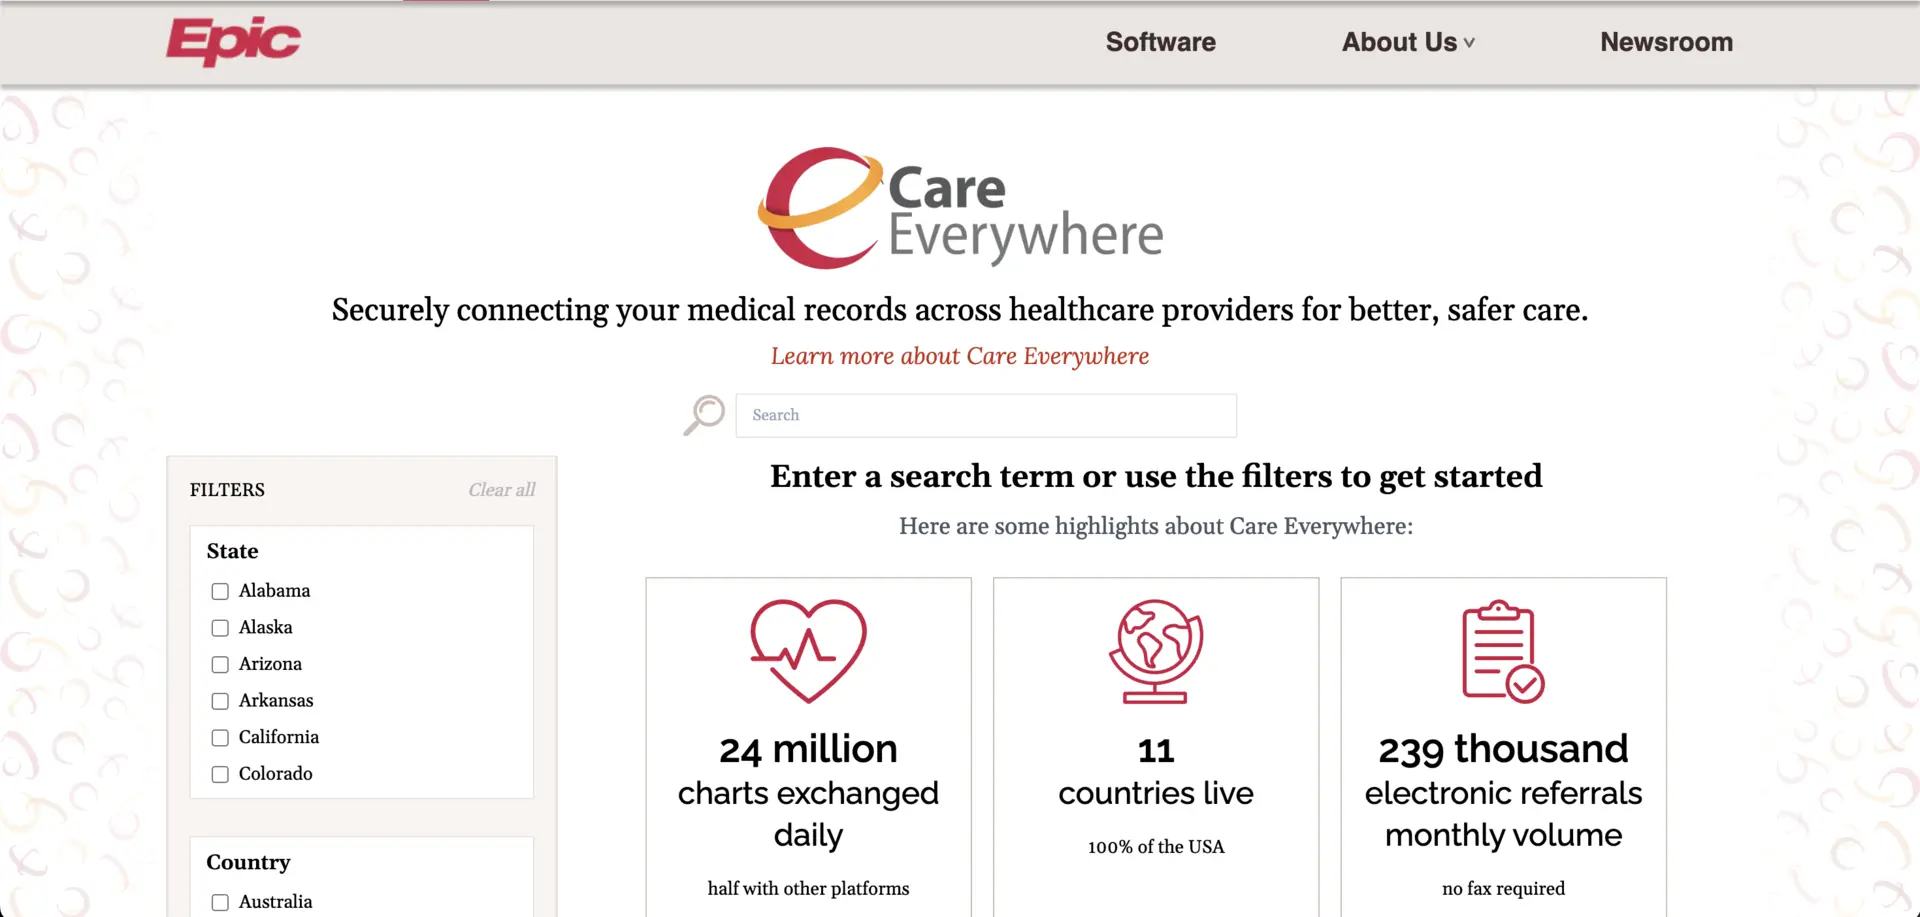Check the Arizona state filter
Screen dimensions: 1920x917
[x=220, y=664]
